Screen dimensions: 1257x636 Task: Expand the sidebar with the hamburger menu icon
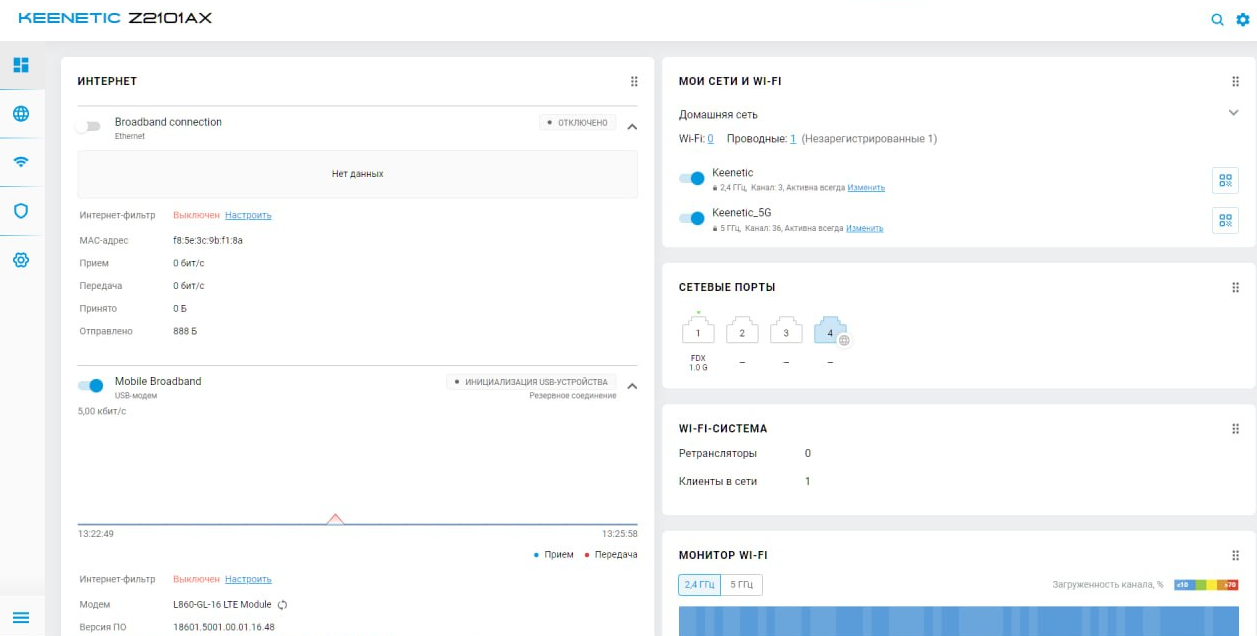(x=21, y=617)
